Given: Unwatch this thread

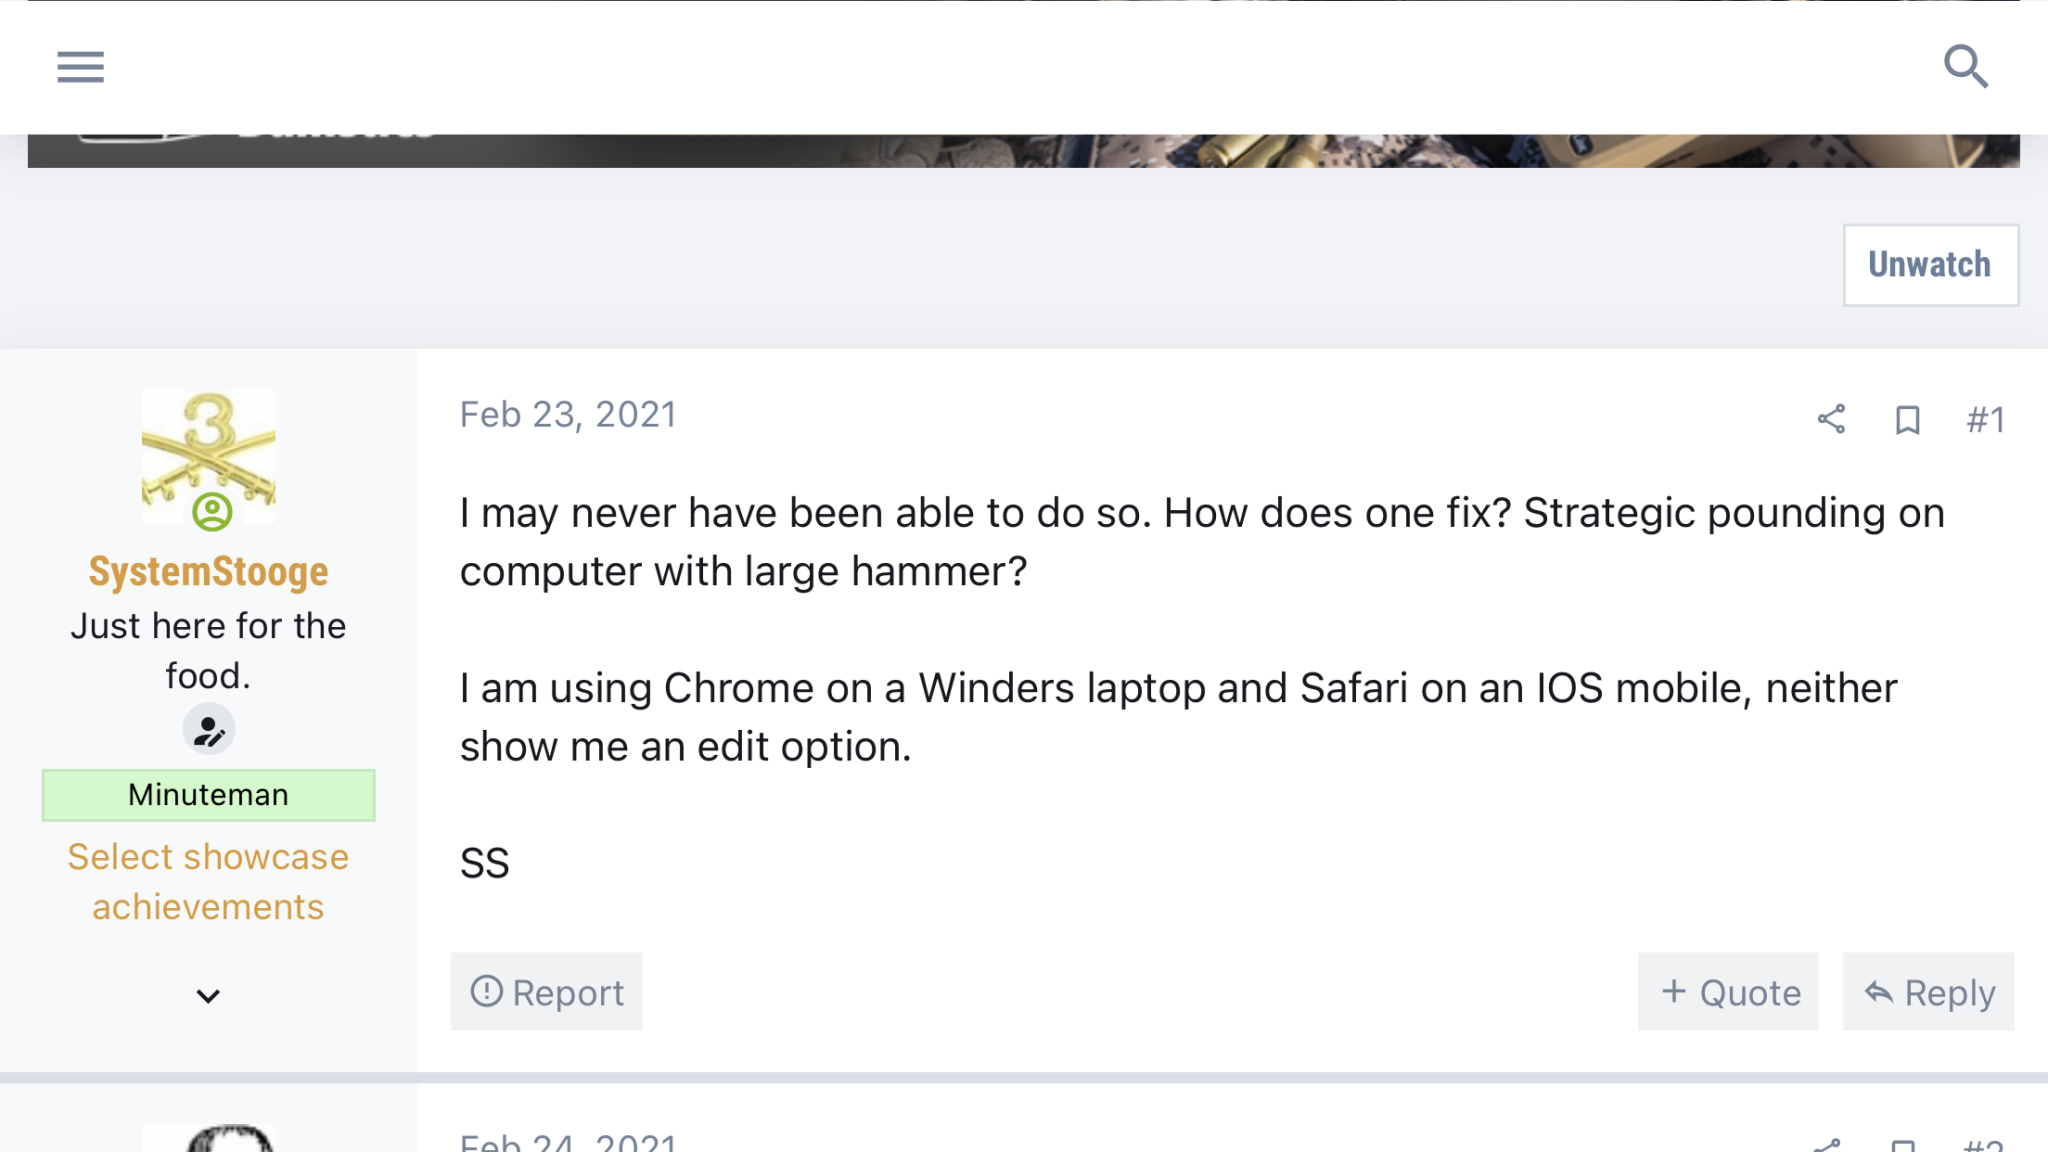Looking at the screenshot, I should coord(1930,265).
